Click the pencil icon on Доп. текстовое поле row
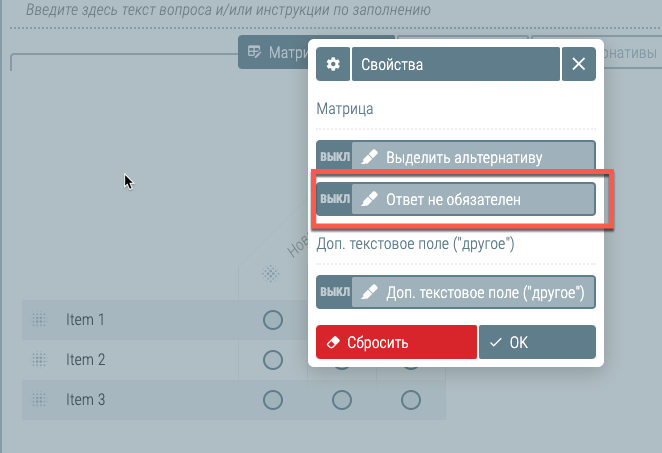662x453 pixels. point(369,292)
